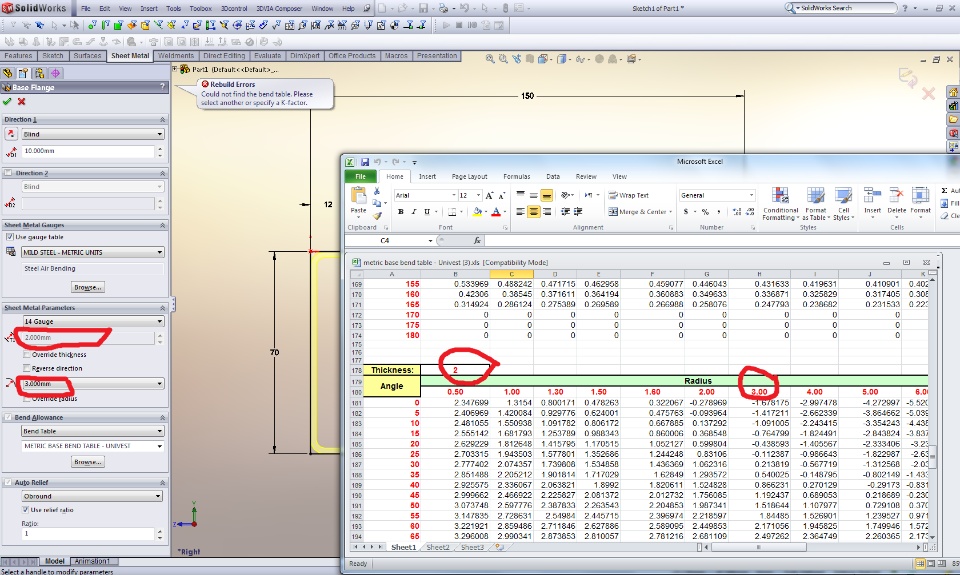Screen dimensions: 960x575
Task: Enable Override thickness checkbox
Action: (x=26, y=355)
